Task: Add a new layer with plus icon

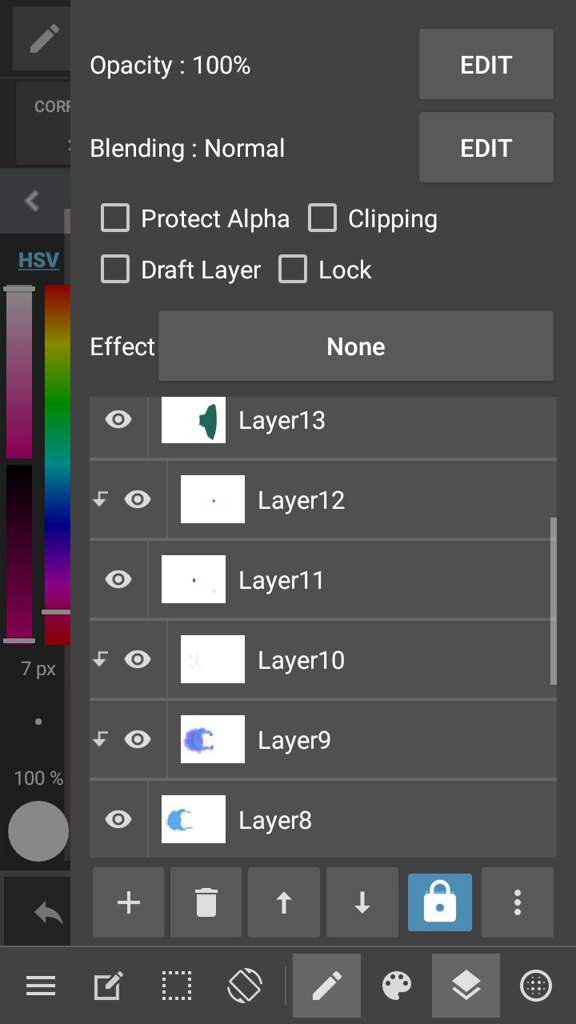Action: point(129,903)
